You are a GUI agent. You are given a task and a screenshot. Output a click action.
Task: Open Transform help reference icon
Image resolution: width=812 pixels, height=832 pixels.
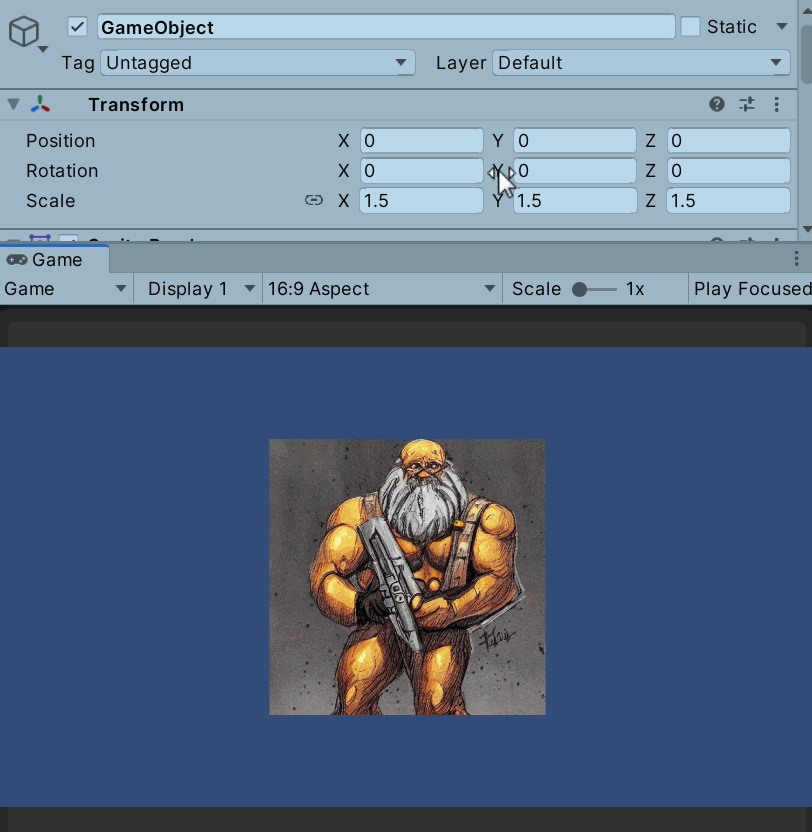(x=716, y=104)
